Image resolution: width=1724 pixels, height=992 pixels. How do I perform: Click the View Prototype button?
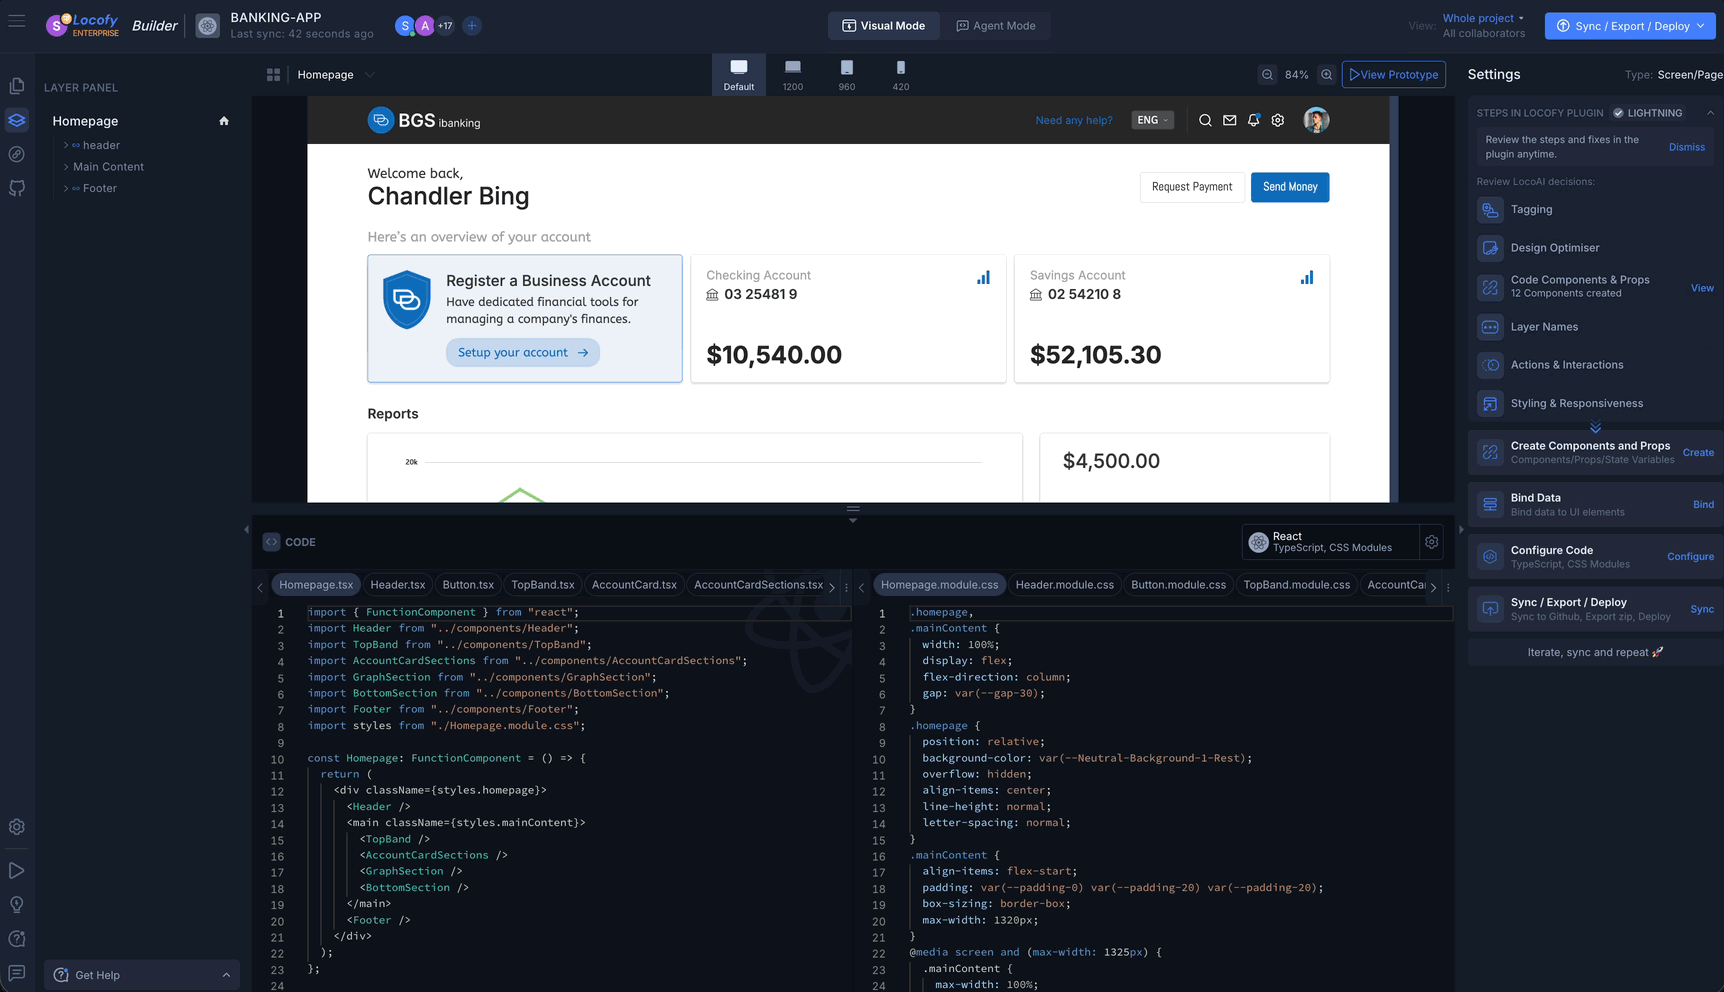pyautogui.click(x=1393, y=75)
